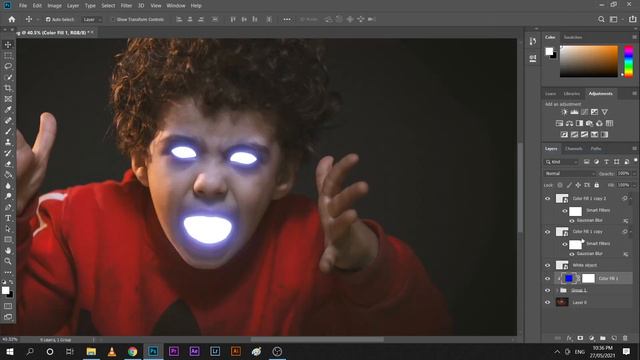Open the Filter menu
Screen dimensions: 640x360
[126, 6]
